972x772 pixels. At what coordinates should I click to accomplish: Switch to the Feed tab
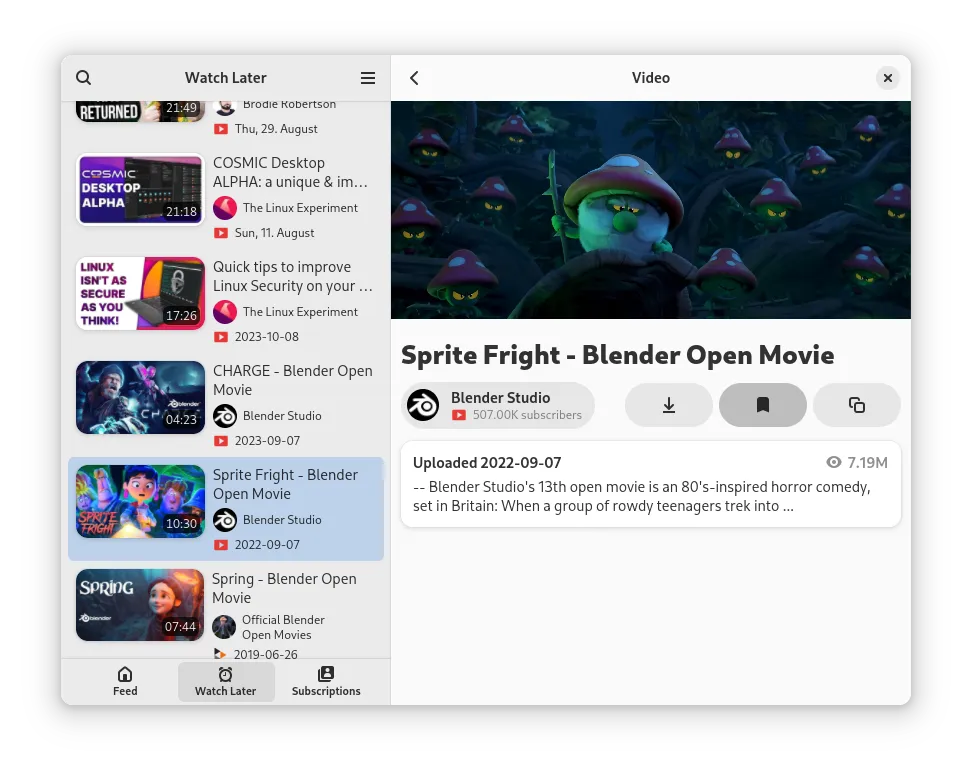point(125,681)
